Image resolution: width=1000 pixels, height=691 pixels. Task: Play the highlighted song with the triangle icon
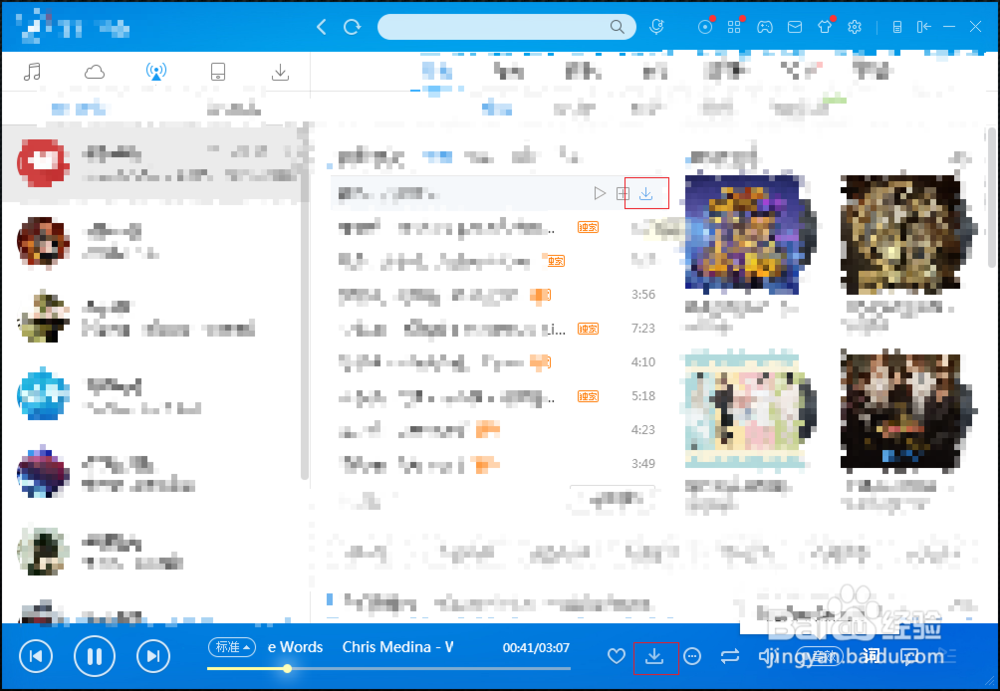click(x=599, y=193)
